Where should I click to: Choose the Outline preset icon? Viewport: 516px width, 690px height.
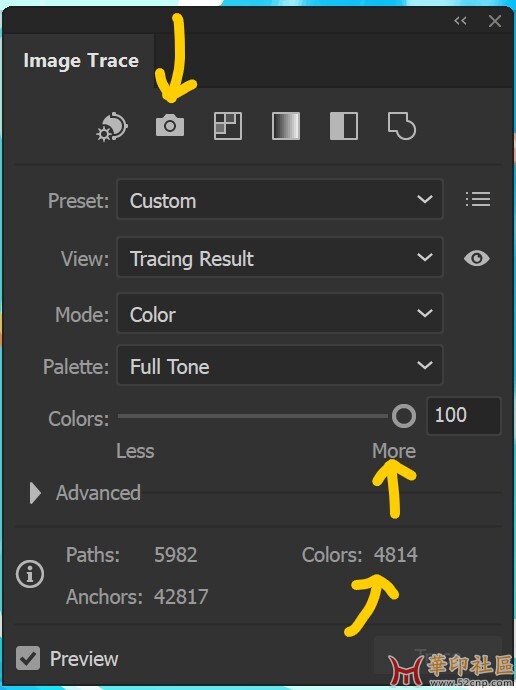402,126
